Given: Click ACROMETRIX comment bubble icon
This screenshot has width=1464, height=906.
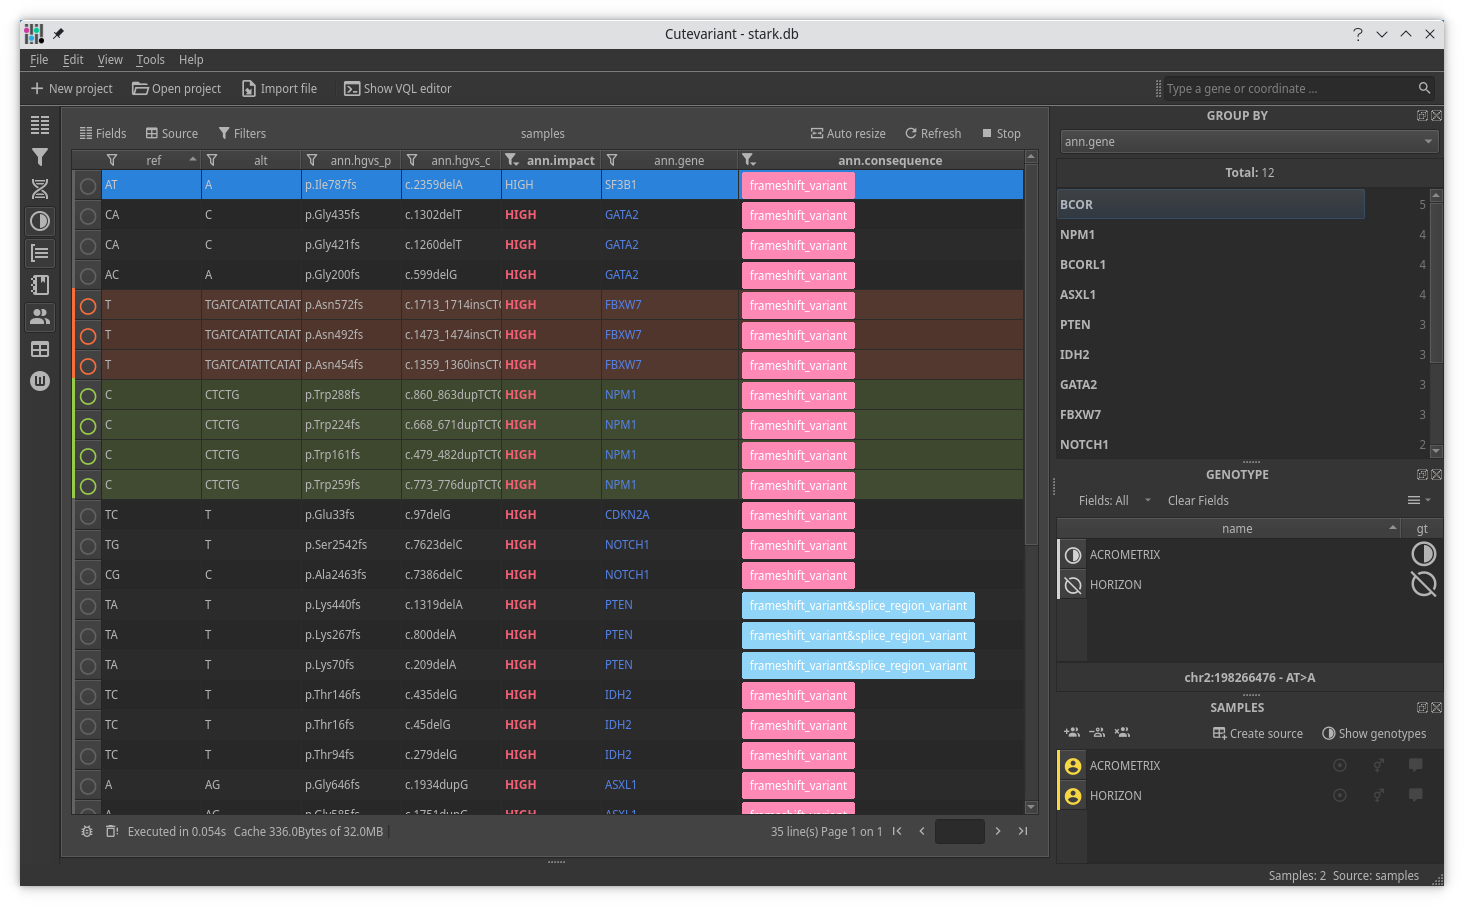Looking at the screenshot, I should pyautogui.click(x=1416, y=765).
